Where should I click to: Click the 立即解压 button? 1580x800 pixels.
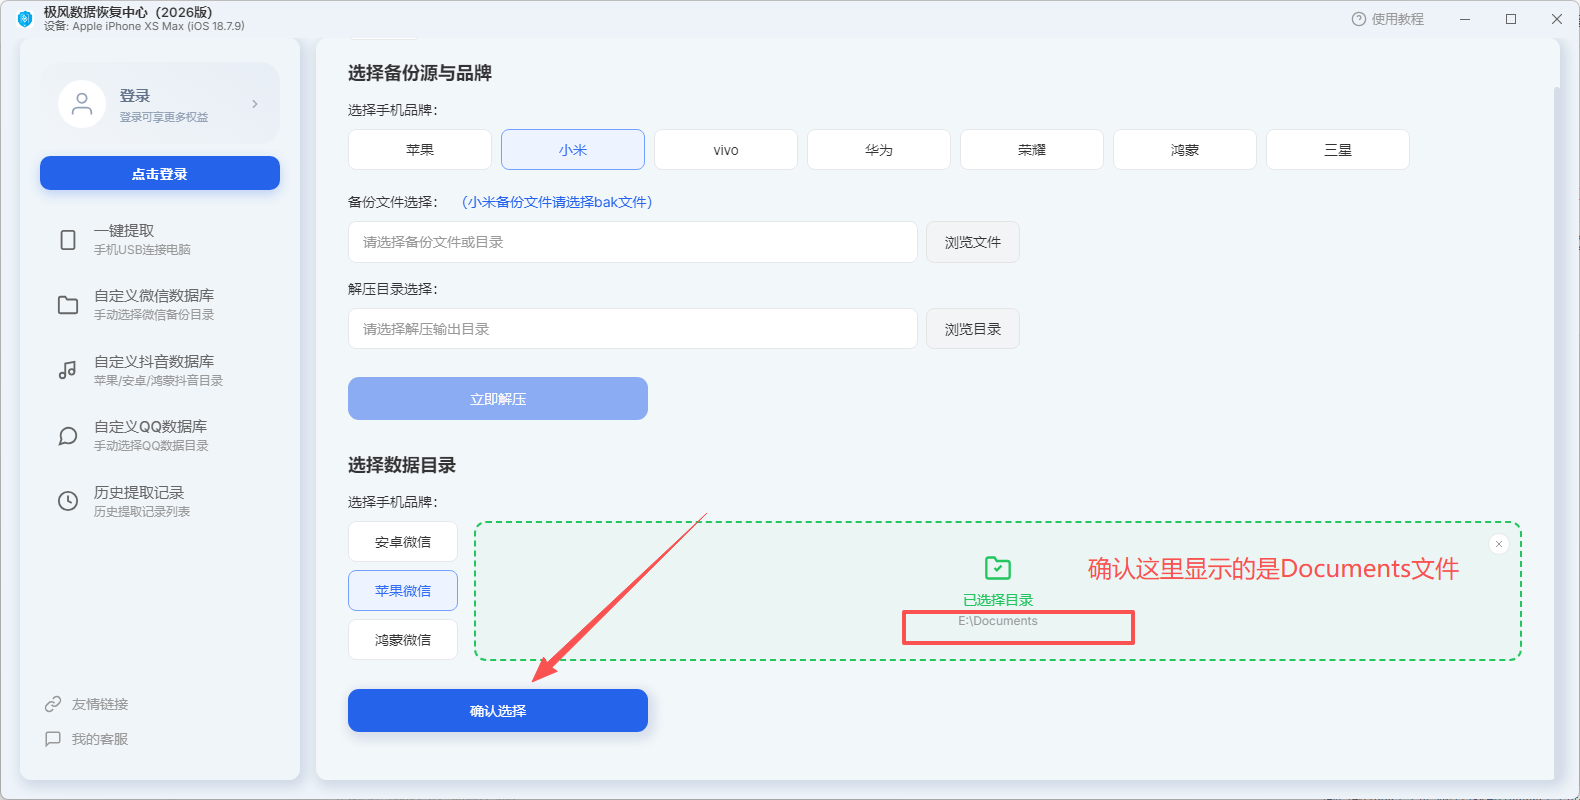coord(498,399)
